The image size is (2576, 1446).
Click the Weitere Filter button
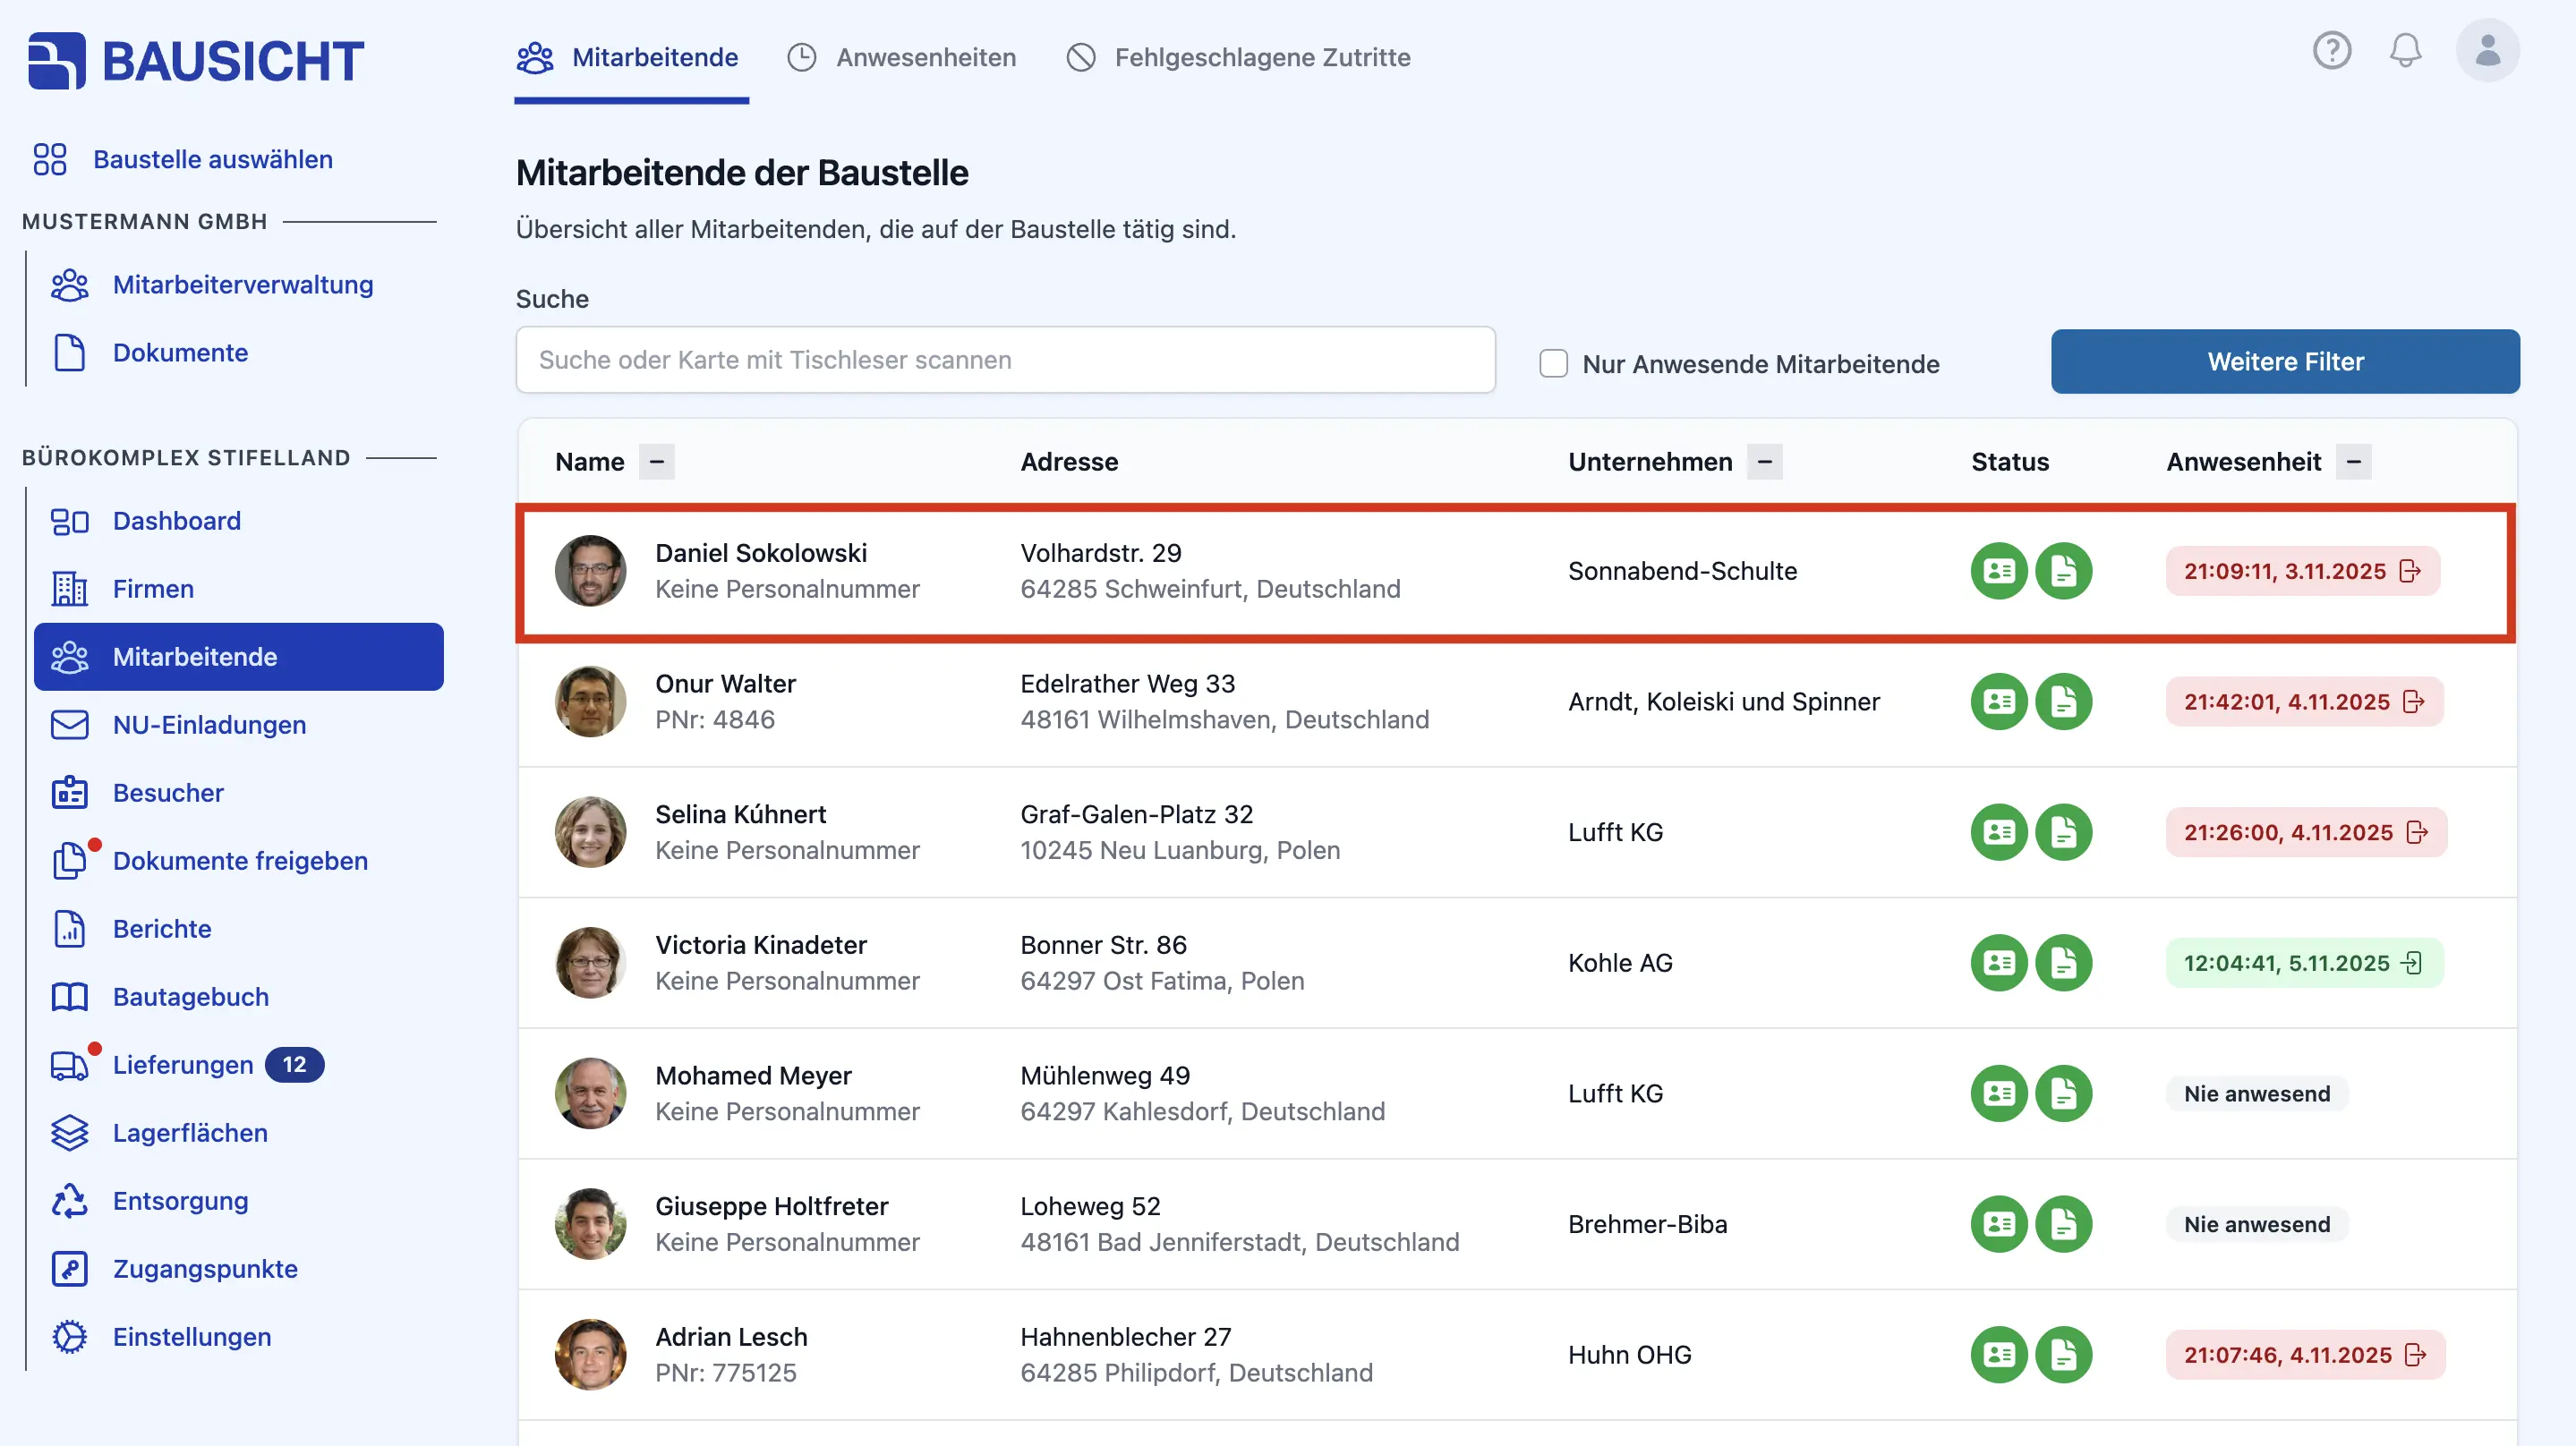(2285, 361)
